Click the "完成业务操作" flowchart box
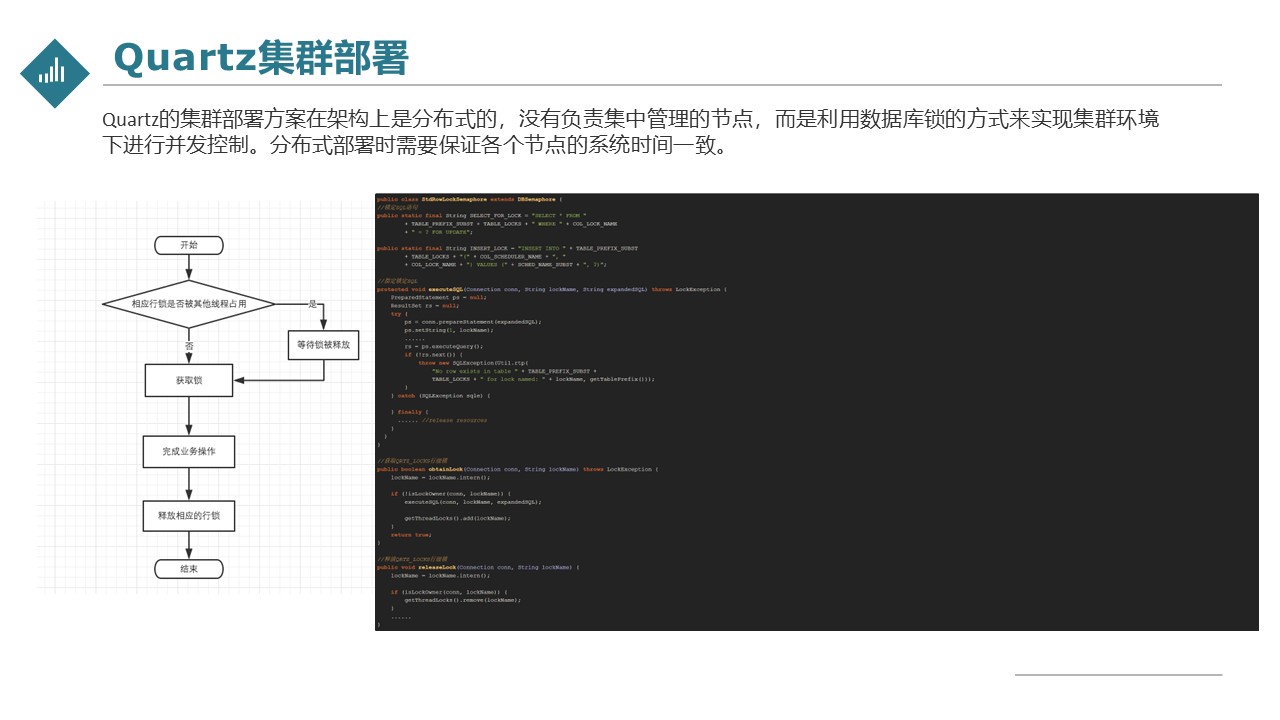This screenshot has width=1280, height=720. (189, 452)
